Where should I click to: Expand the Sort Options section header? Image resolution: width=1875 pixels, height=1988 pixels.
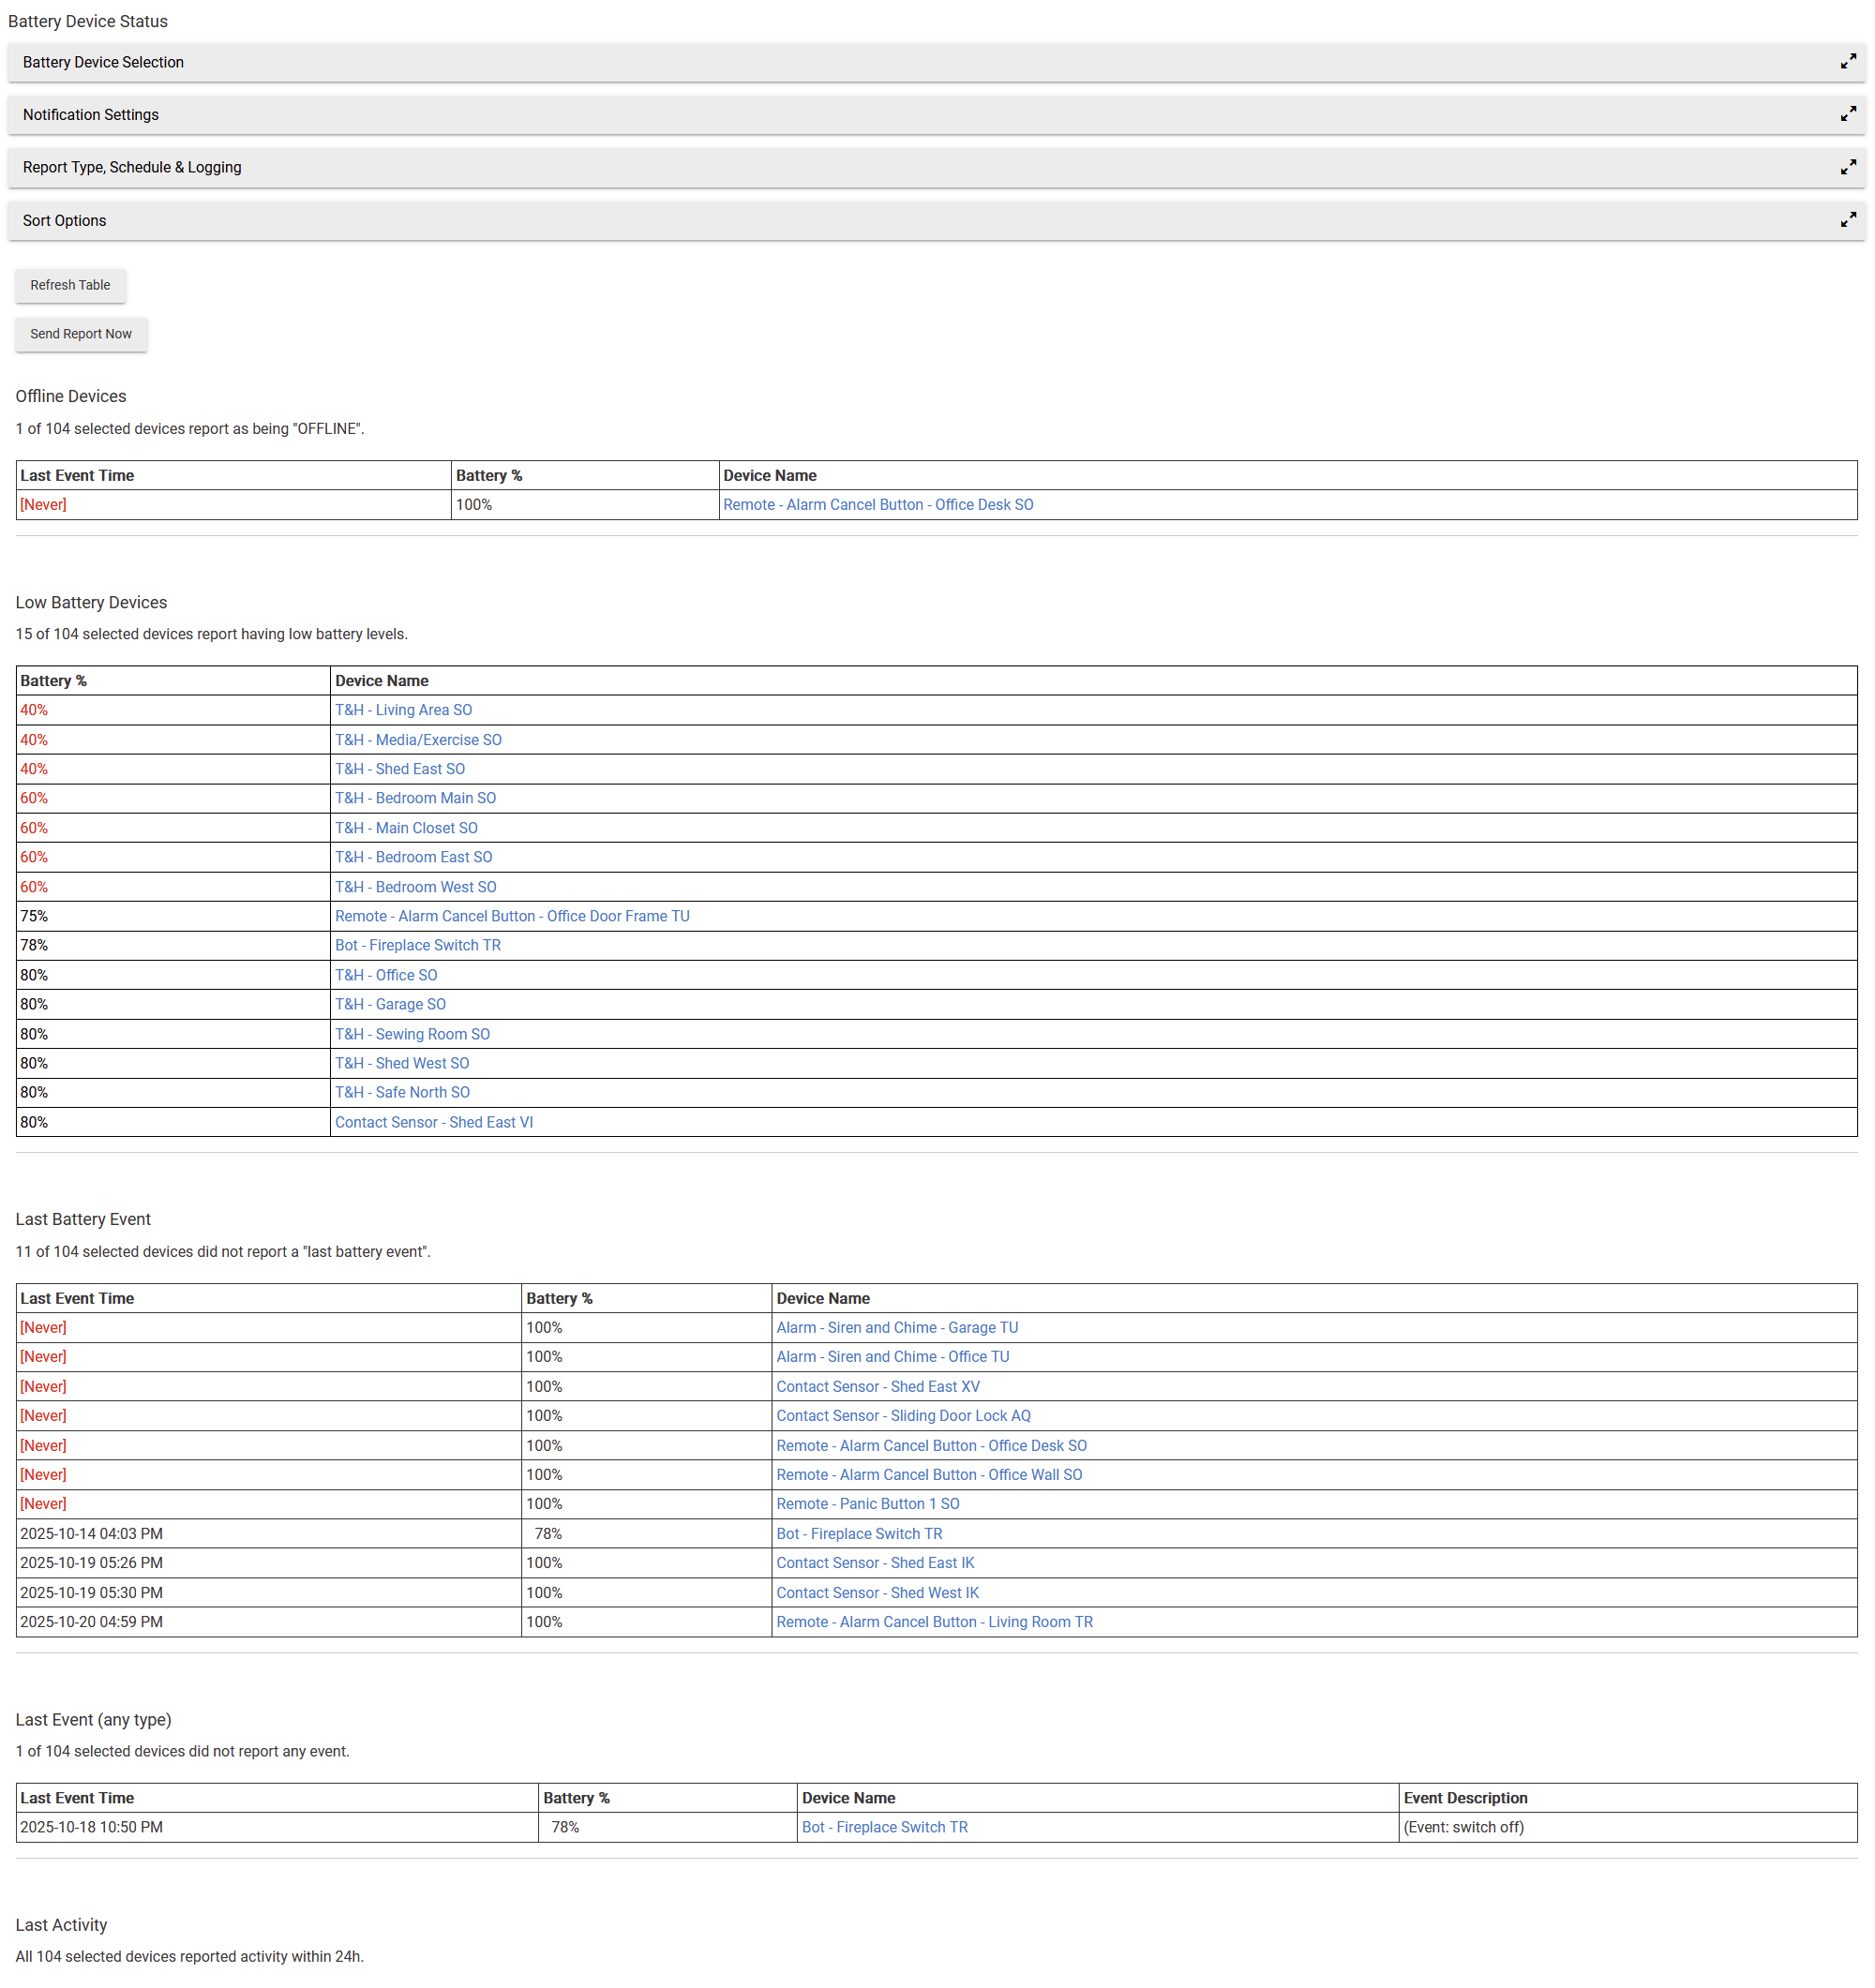click(x=64, y=221)
